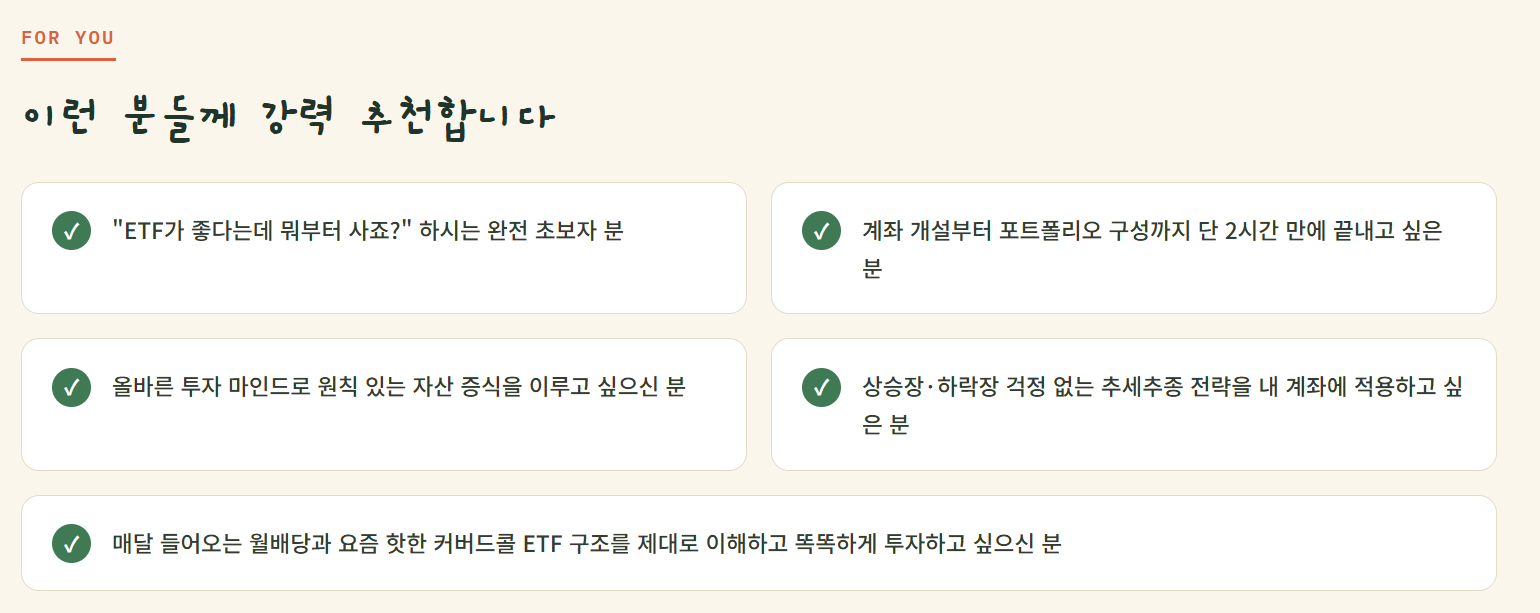This screenshot has height=613, width=1540.
Task: Click the word 추천합니다 in the heading
Action: pos(456,121)
